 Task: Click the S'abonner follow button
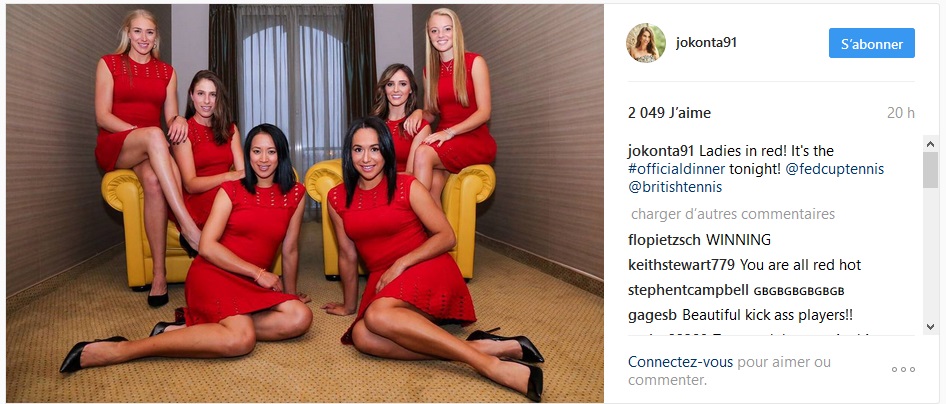pos(871,43)
